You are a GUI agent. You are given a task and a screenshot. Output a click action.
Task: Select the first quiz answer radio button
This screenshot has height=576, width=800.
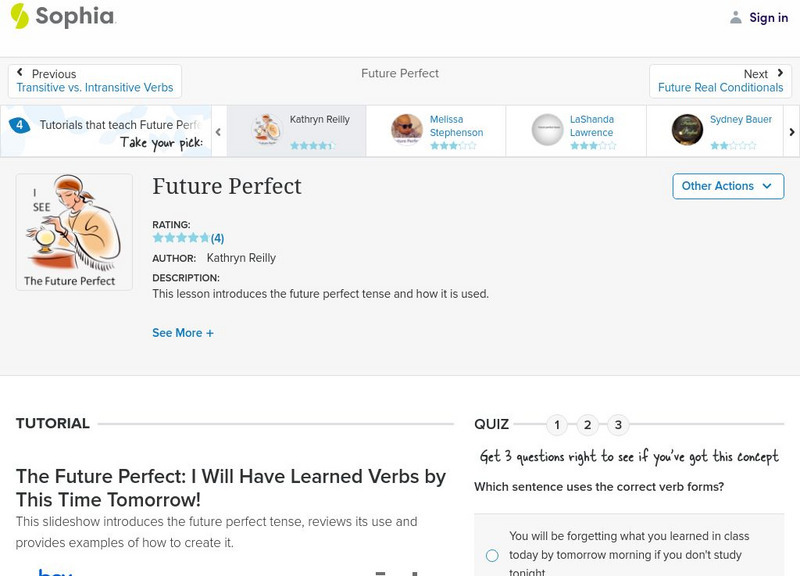pyautogui.click(x=492, y=555)
